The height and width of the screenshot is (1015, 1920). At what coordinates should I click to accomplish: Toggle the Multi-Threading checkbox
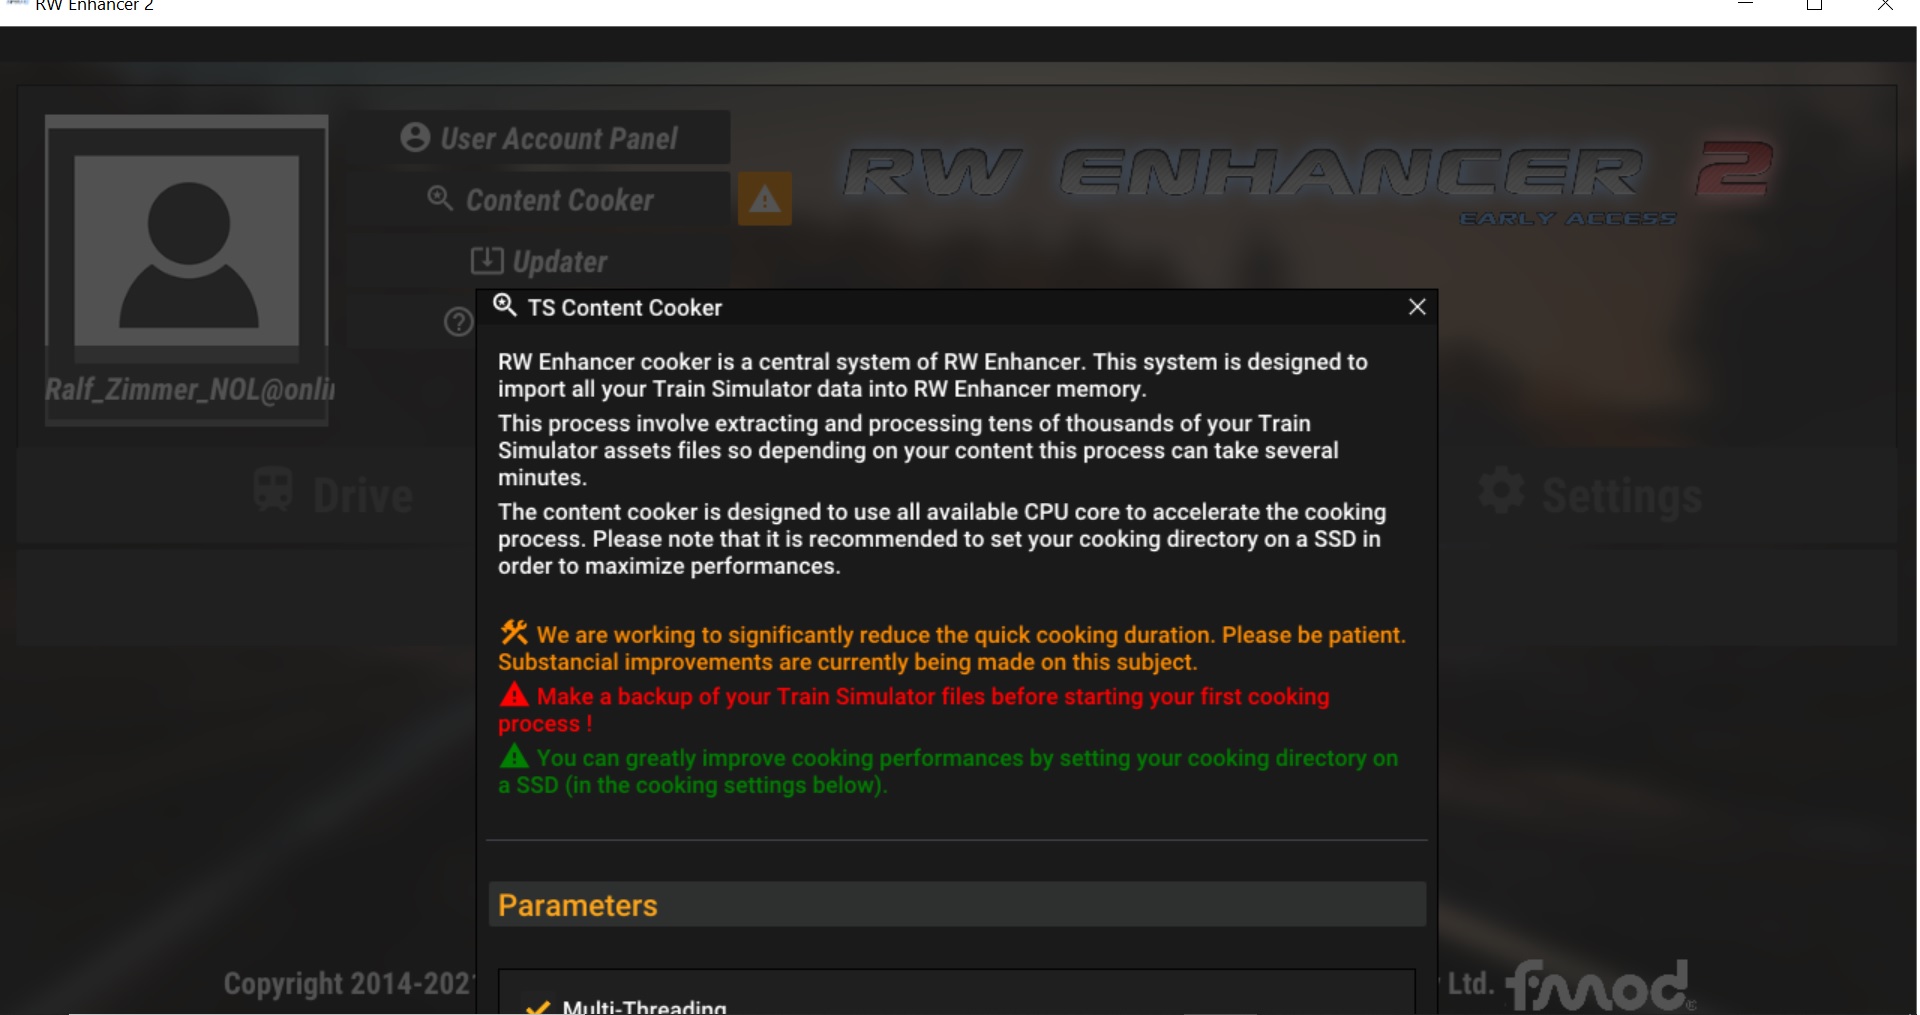(x=538, y=1007)
